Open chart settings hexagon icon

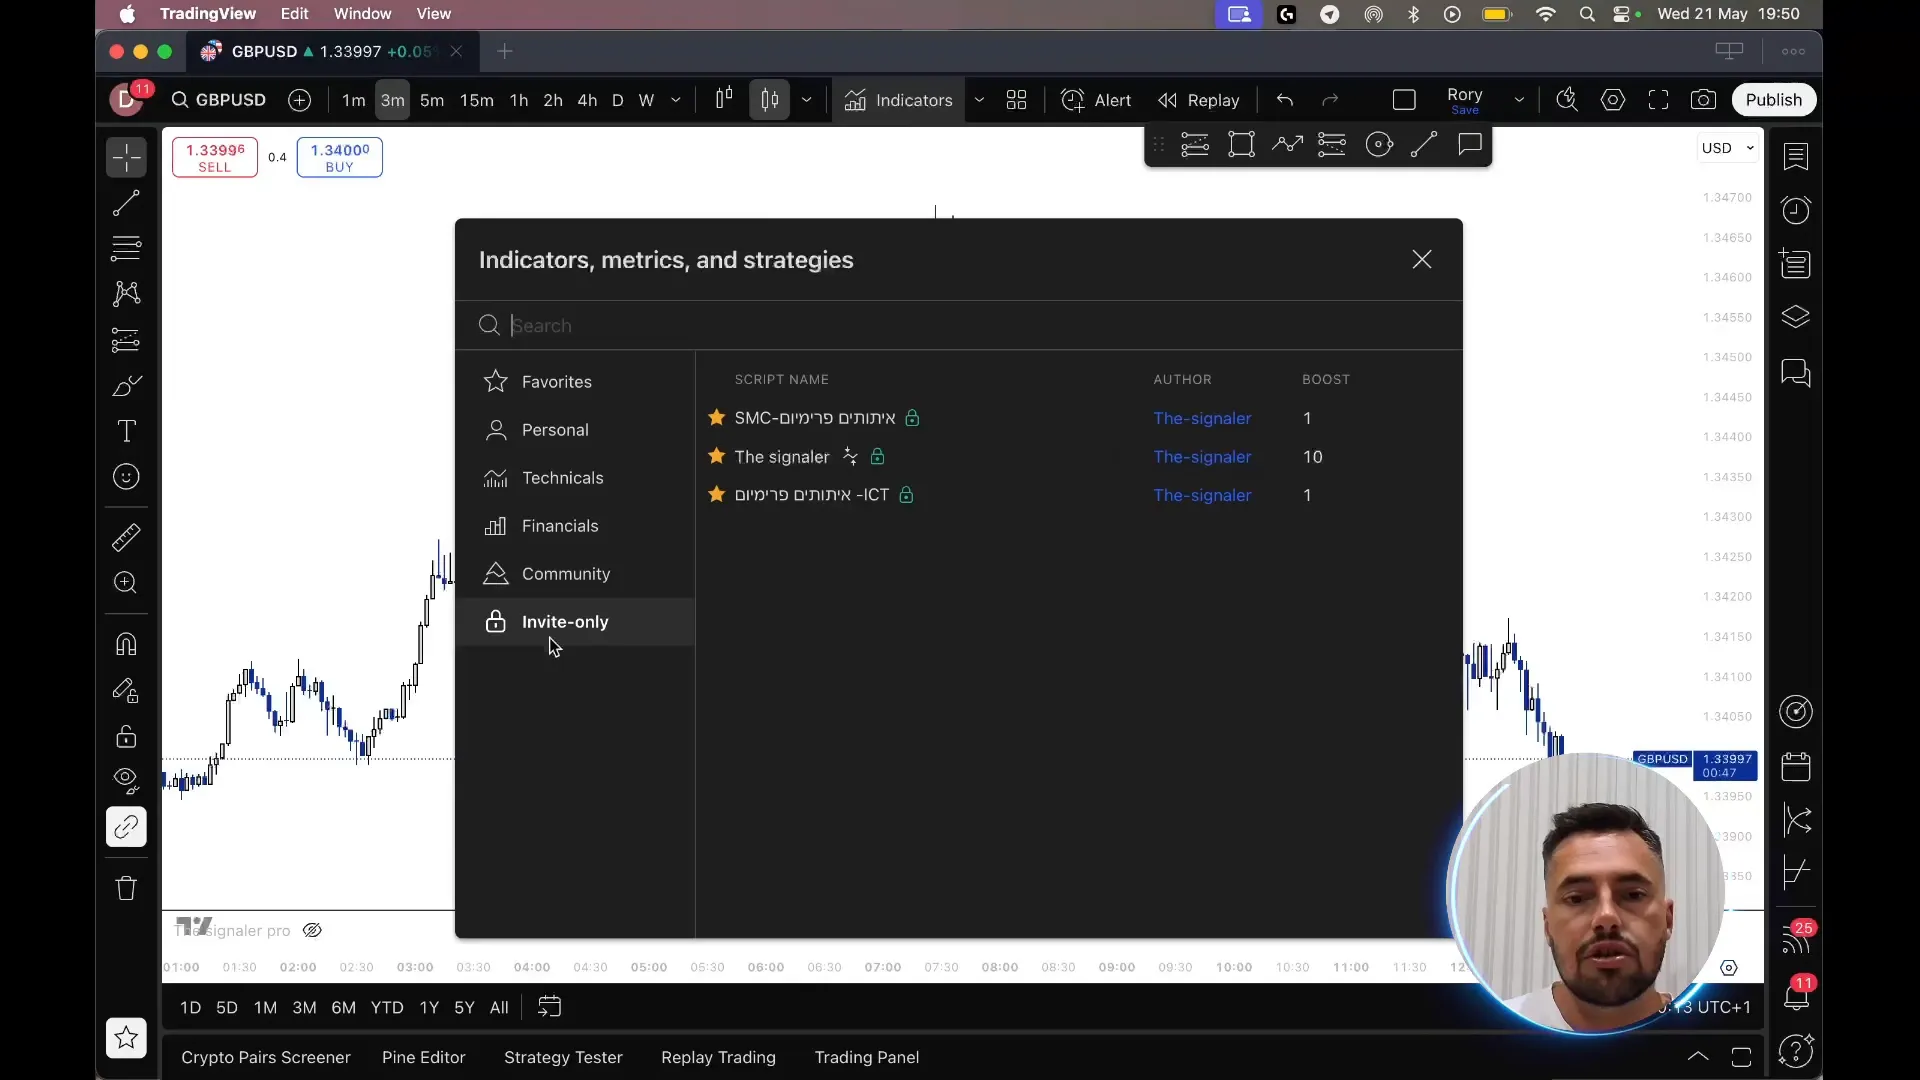pos(1612,100)
